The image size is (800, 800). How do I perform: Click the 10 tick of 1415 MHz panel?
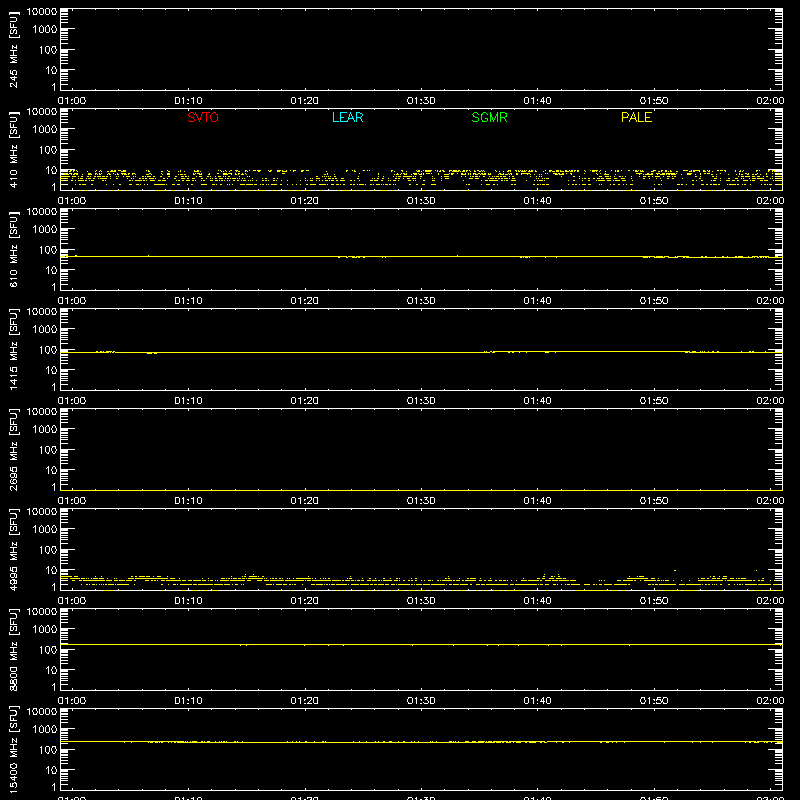pos(52,370)
